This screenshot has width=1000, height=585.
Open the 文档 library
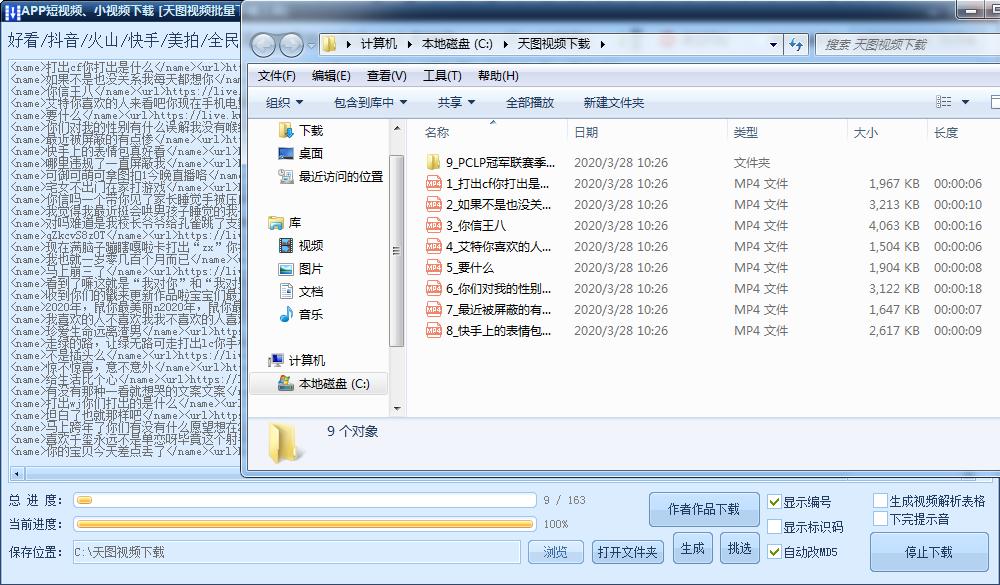(302, 292)
